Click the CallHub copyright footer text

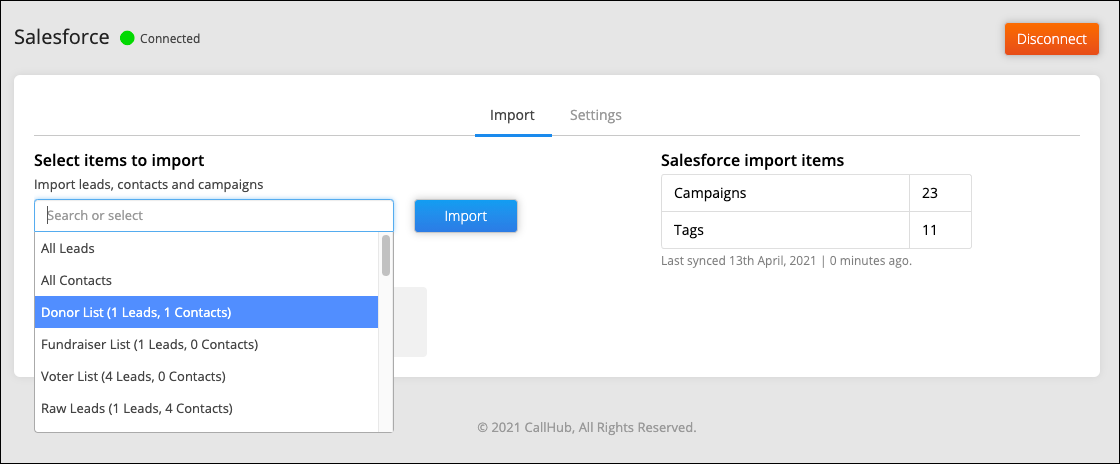pos(586,428)
